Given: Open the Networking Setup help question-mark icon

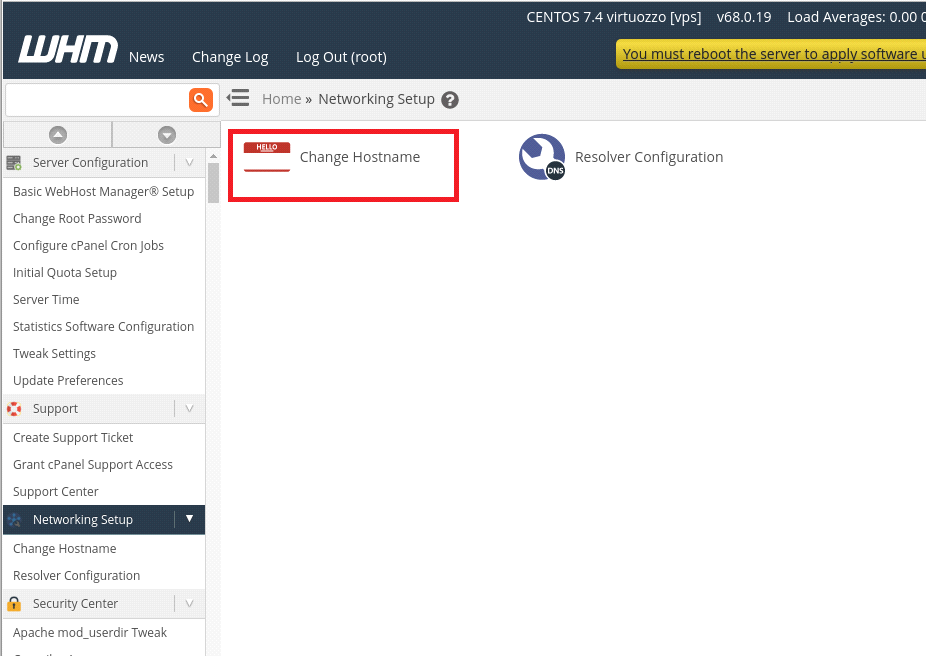Looking at the screenshot, I should click(x=450, y=100).
